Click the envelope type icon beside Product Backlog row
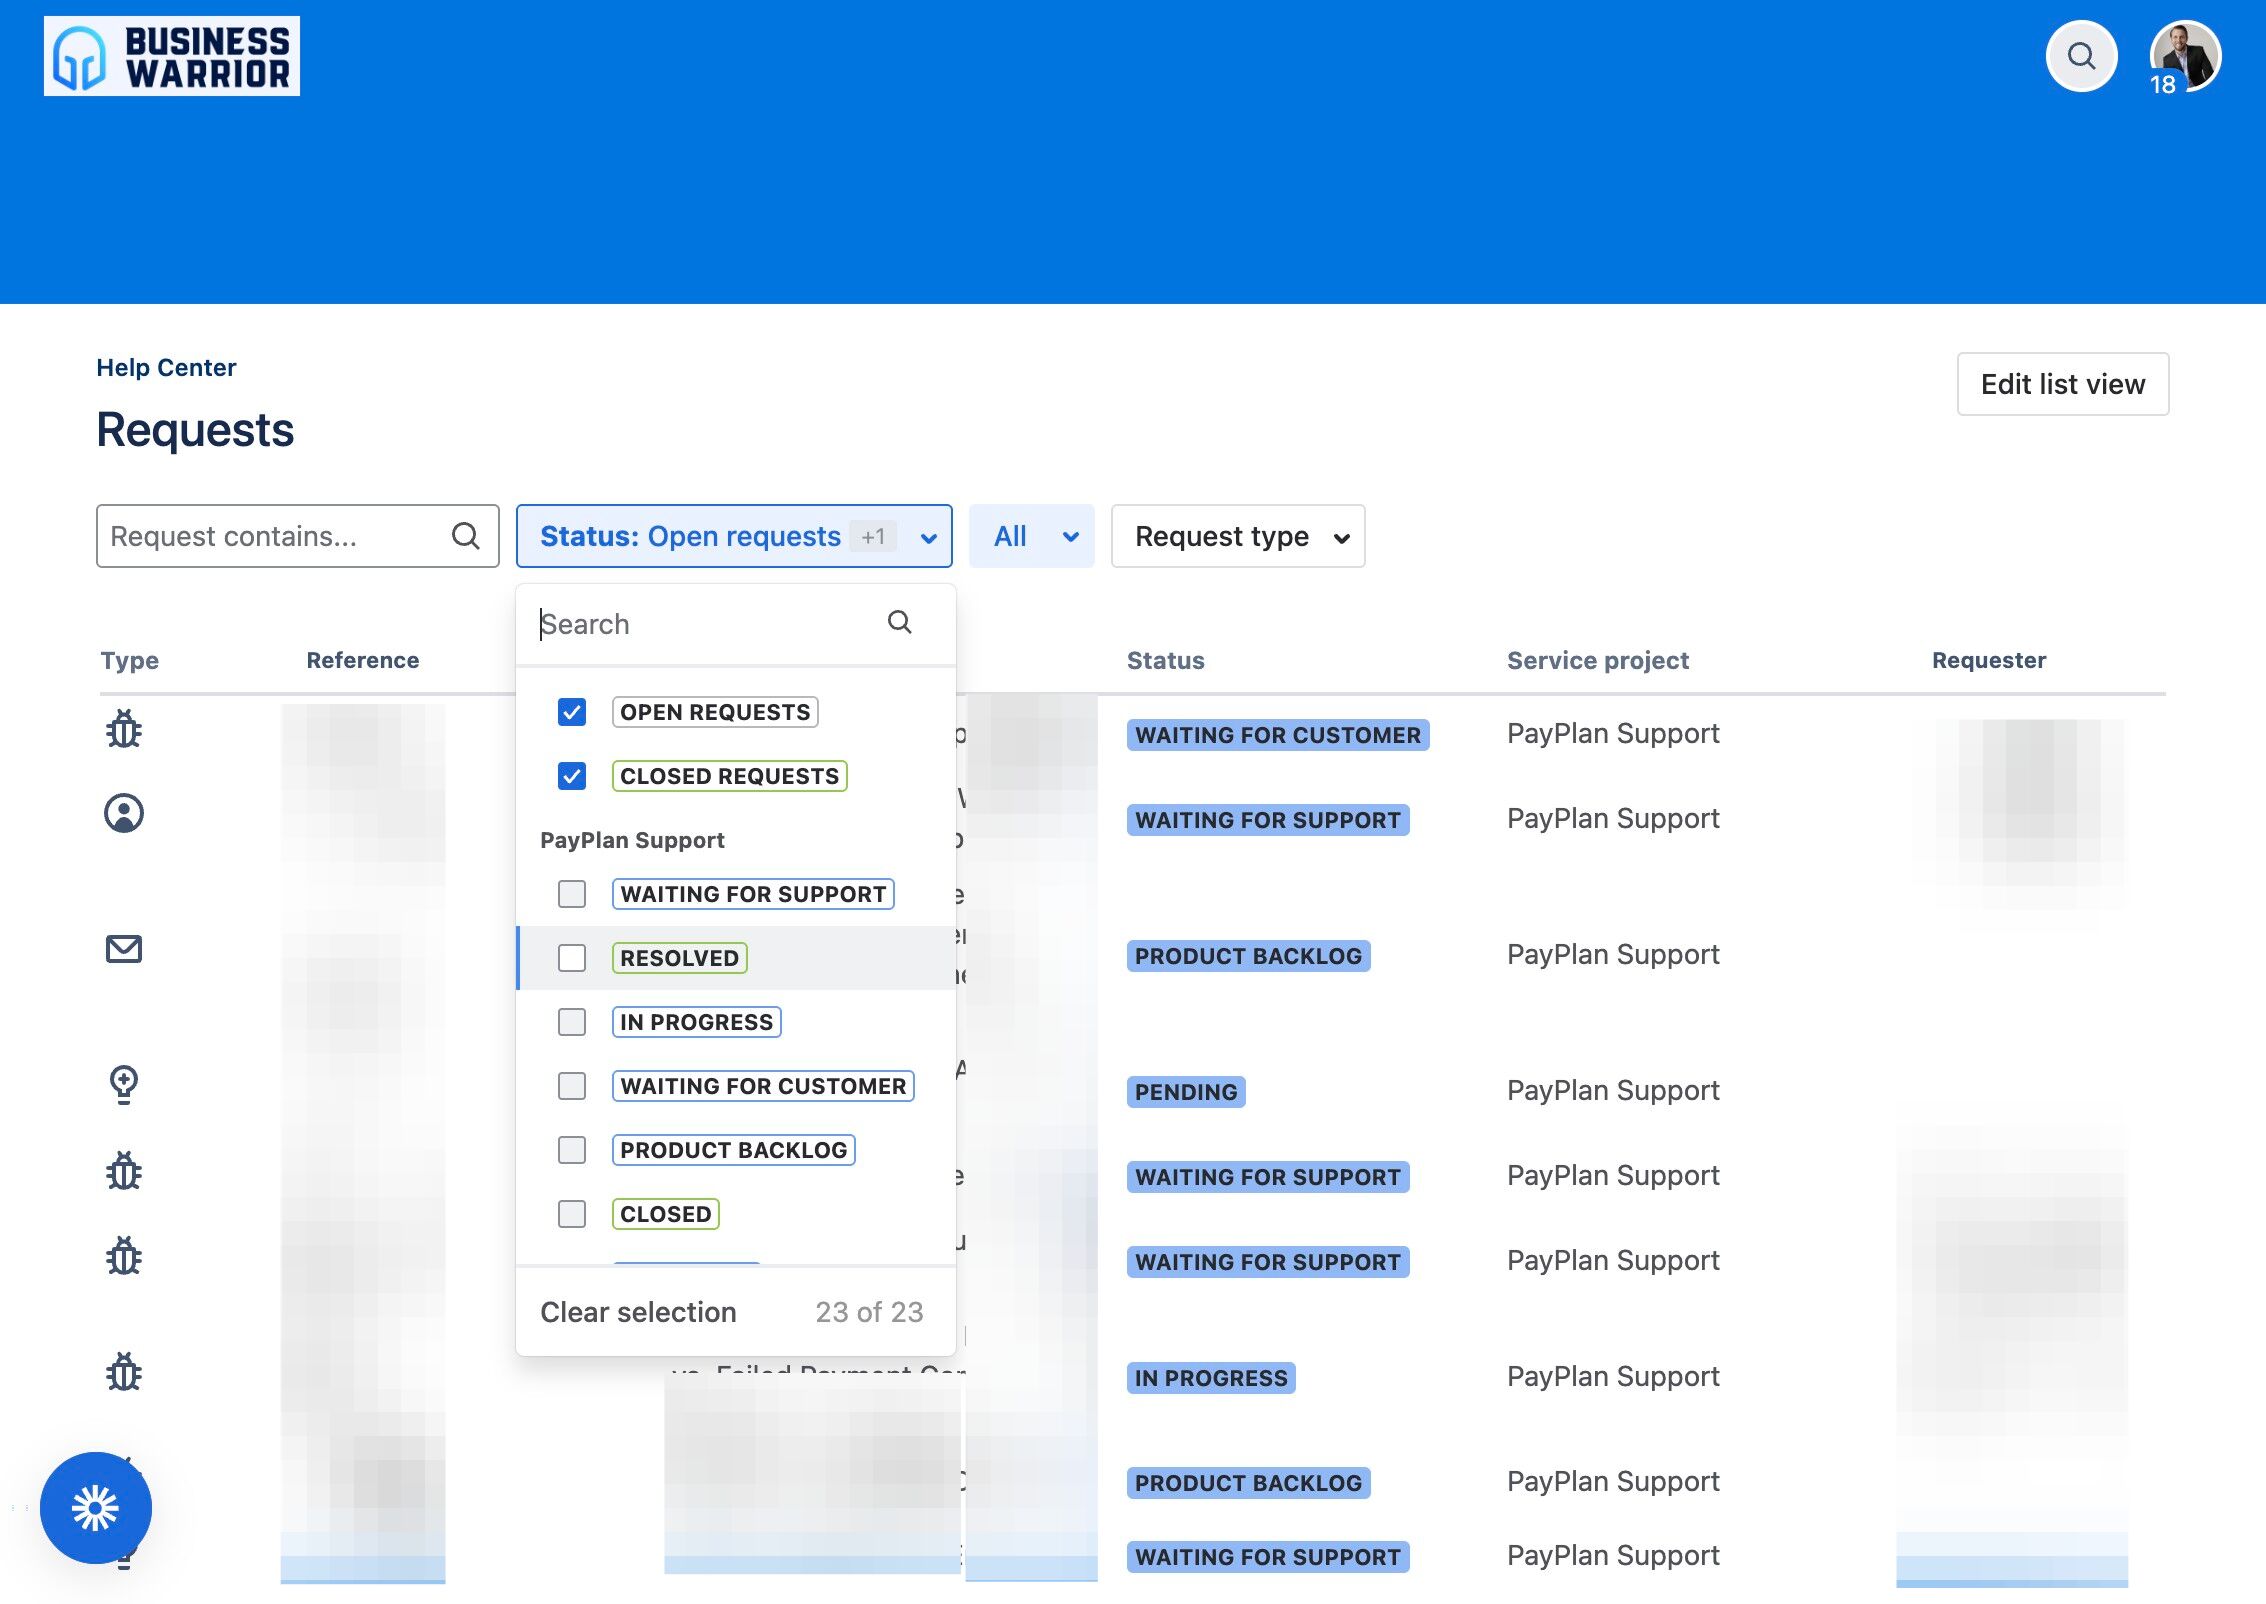Image resolution: width=2266 pixels, height=1604 pixels. (124, 949)
